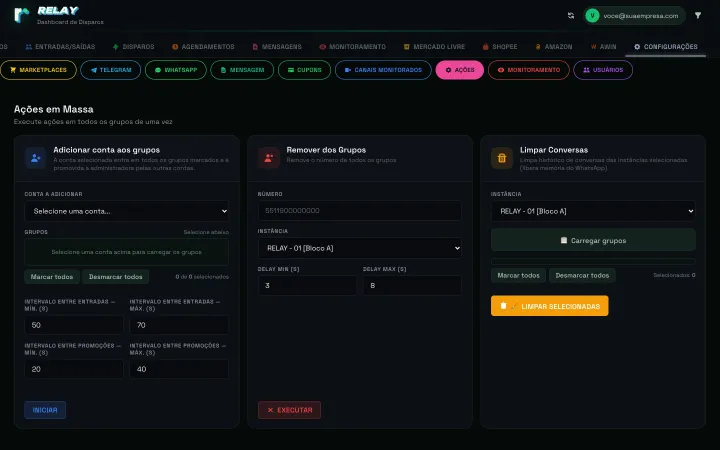Select the WhatsApp pill
The width and height of the screenshot is (720, 450).
pyautogui.click(x=176, y=70)
